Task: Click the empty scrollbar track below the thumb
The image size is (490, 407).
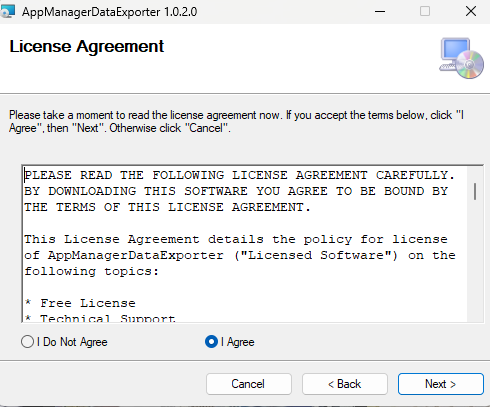Action: click(x=475, y=260)
